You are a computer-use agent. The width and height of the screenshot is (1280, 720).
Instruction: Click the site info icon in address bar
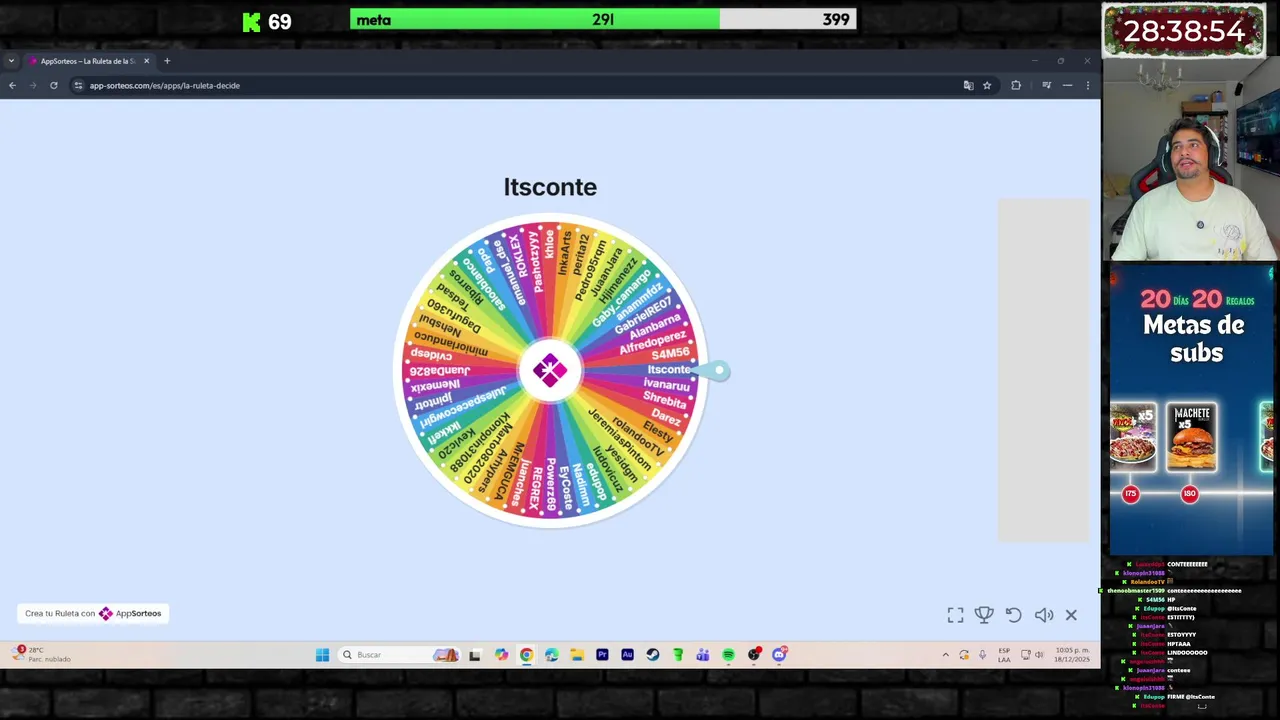tap(78, 85)
